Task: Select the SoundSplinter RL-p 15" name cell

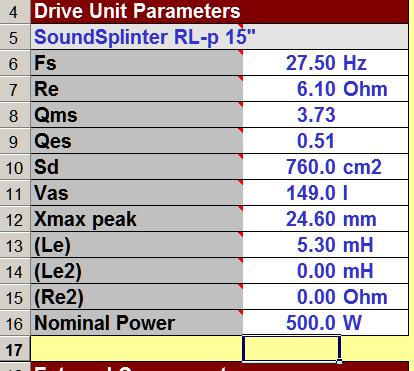Action: point(219,37)
